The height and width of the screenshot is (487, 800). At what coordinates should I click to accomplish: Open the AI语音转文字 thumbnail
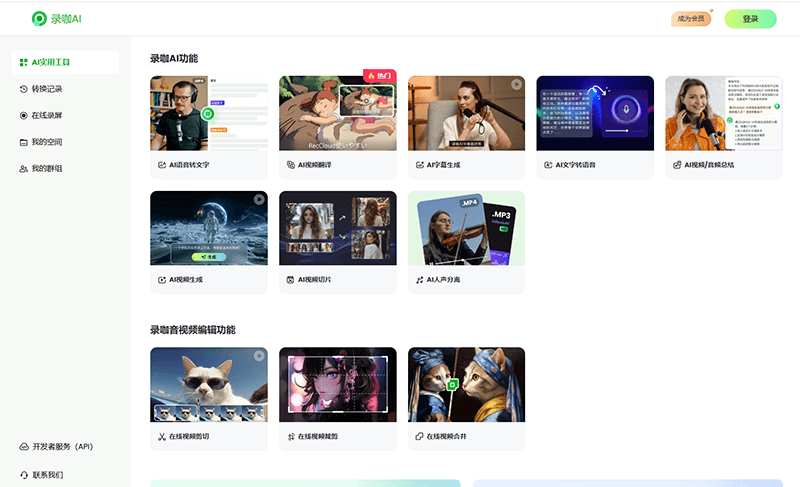pyautogui.click(x=209, y=112)
